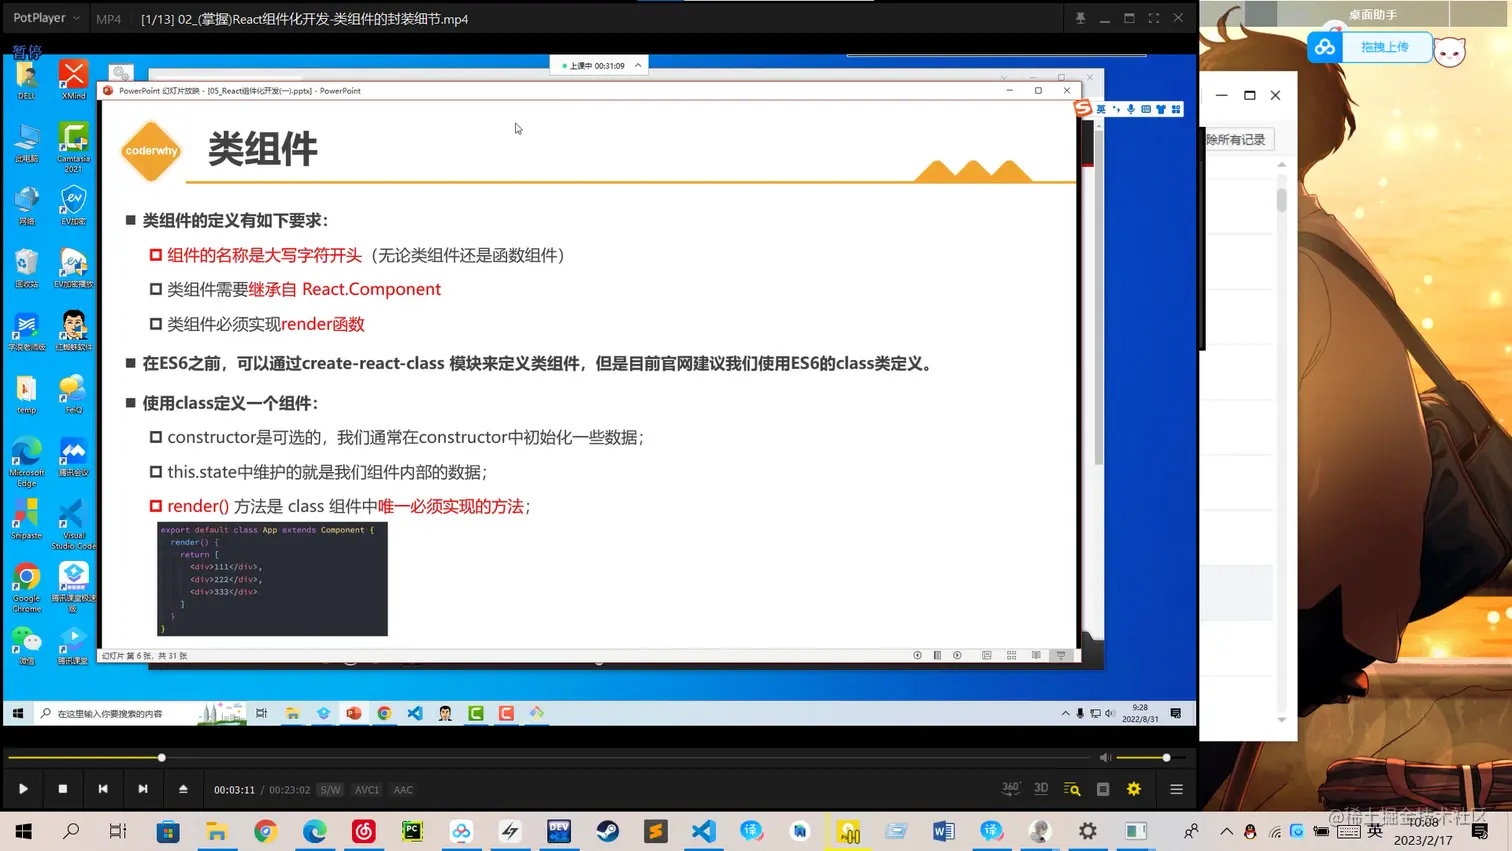Open the PotPlayer main menu dropdown
Viewport: 1512px width, 851px height.
tap(46, 18)
